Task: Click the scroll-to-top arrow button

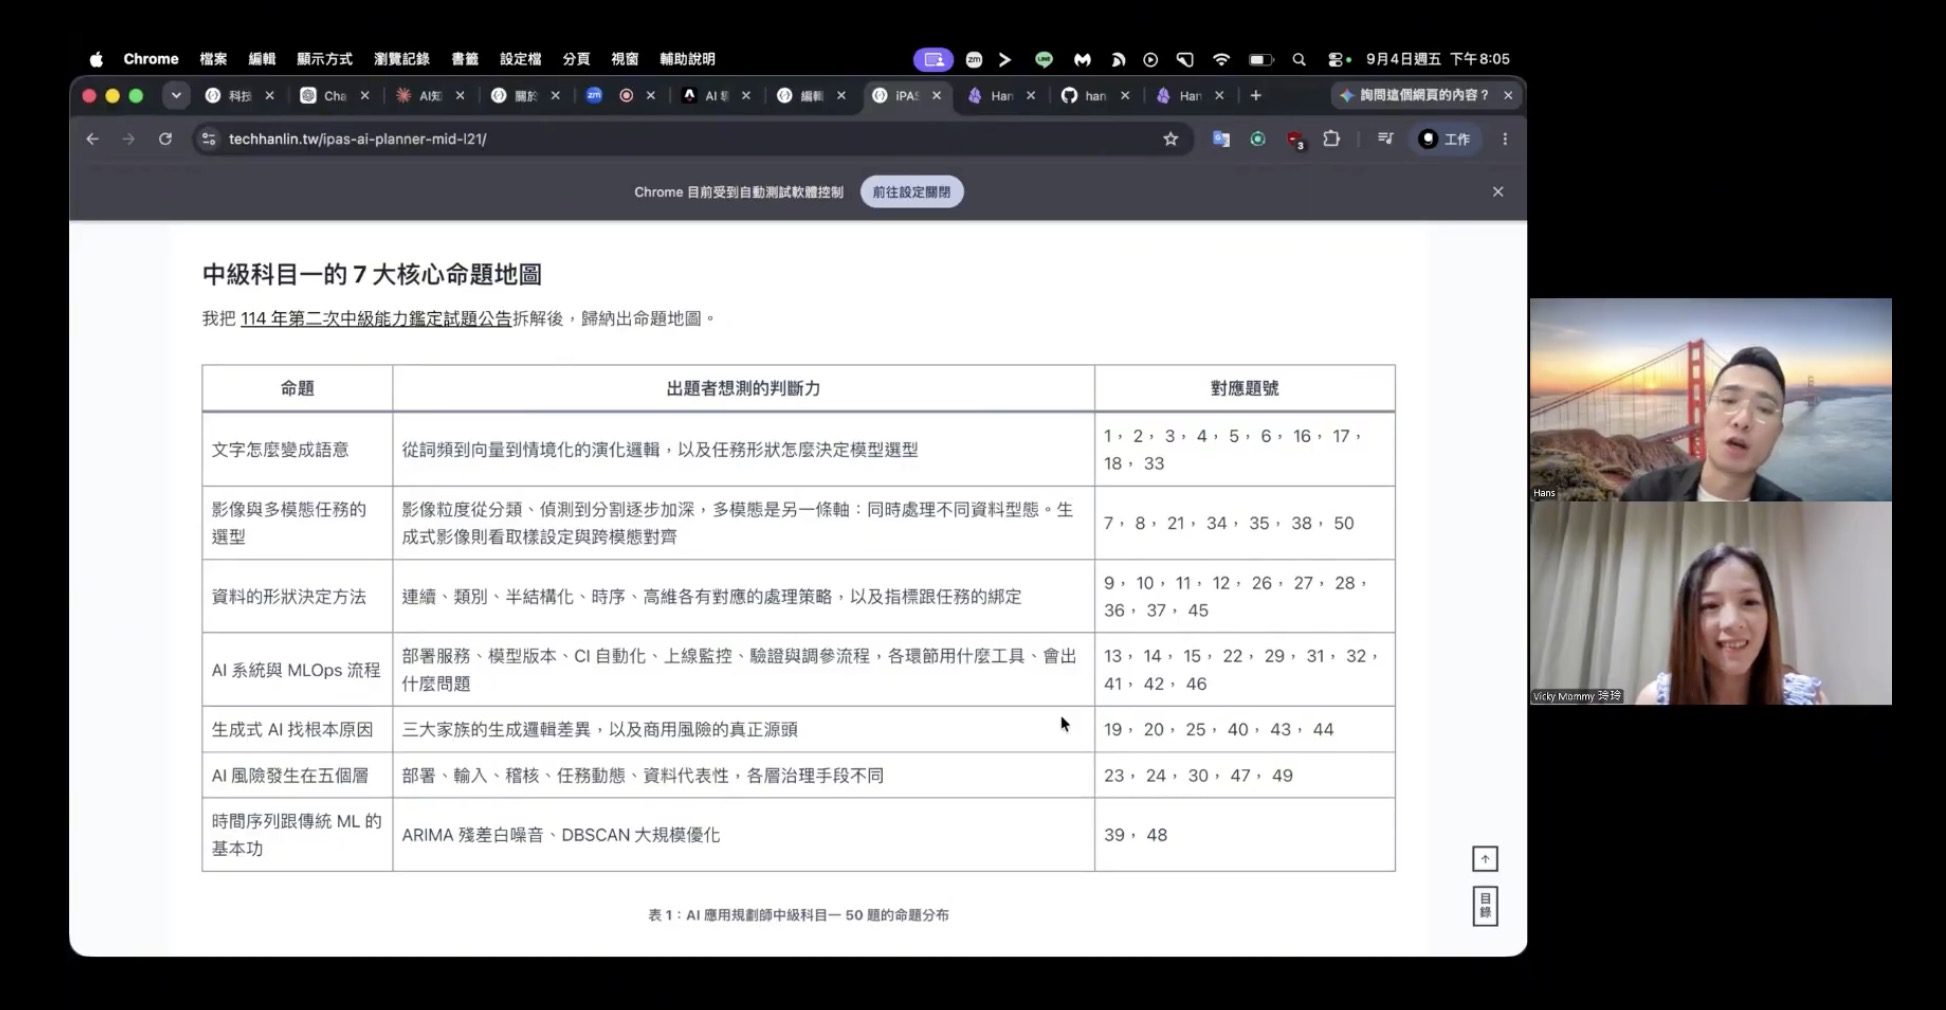Action: (x=1485, y=859)
